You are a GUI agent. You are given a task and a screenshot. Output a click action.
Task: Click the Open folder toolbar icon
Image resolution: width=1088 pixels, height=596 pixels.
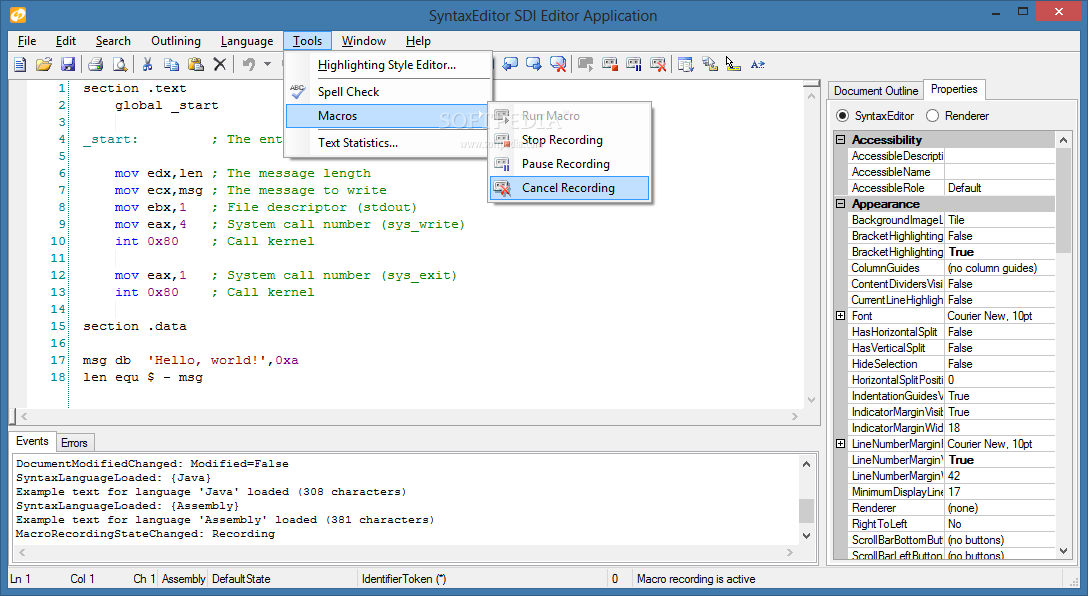44,65
